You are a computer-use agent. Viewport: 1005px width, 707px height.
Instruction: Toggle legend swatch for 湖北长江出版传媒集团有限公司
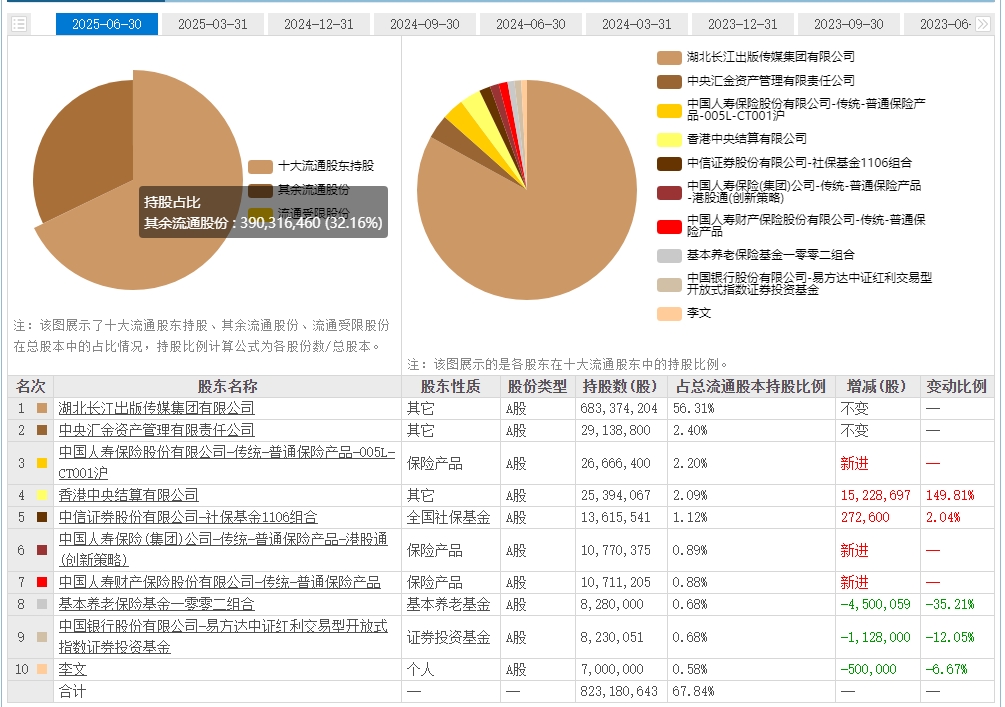tap(669, 58)
